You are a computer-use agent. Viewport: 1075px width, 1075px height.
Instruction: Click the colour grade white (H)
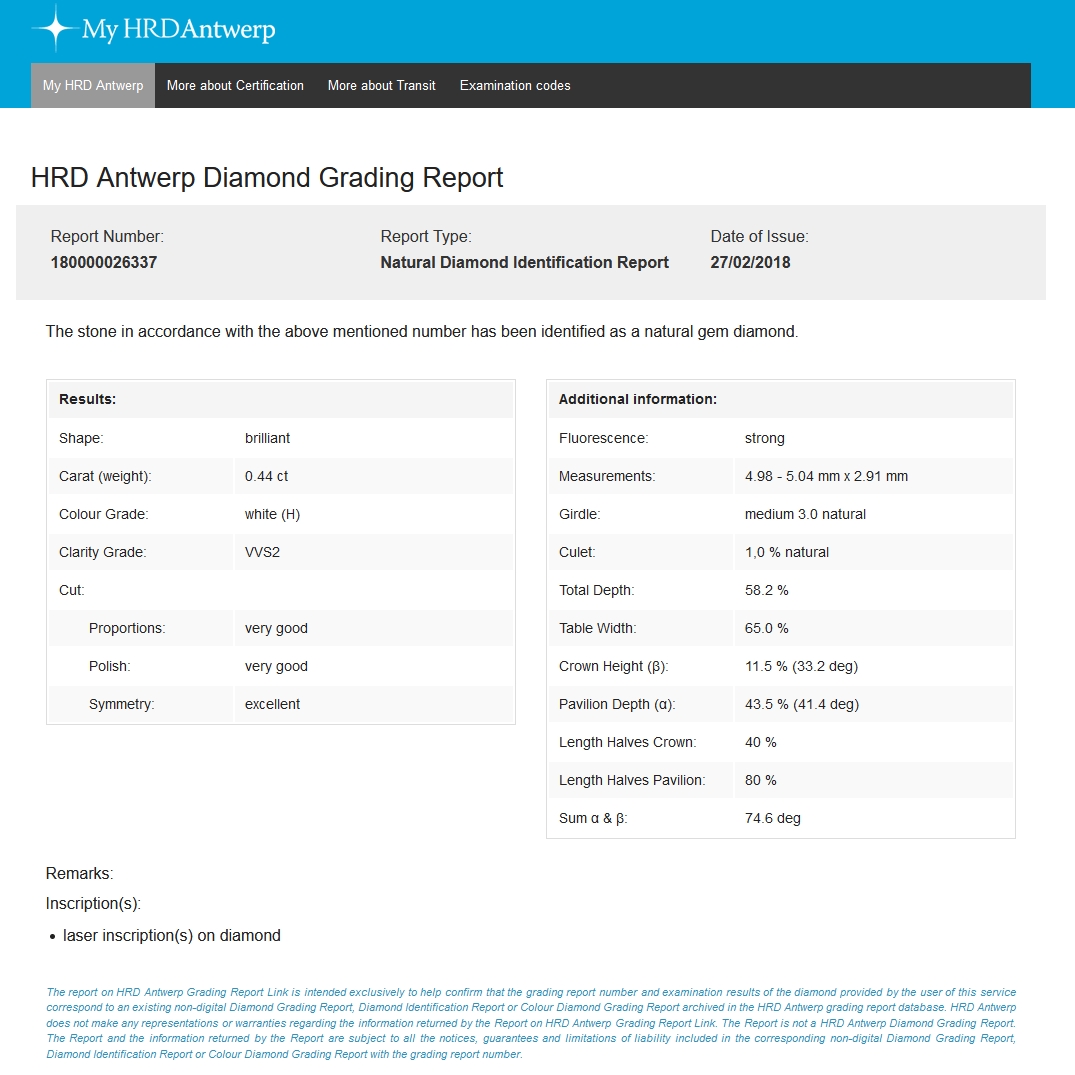click(272, 514)
